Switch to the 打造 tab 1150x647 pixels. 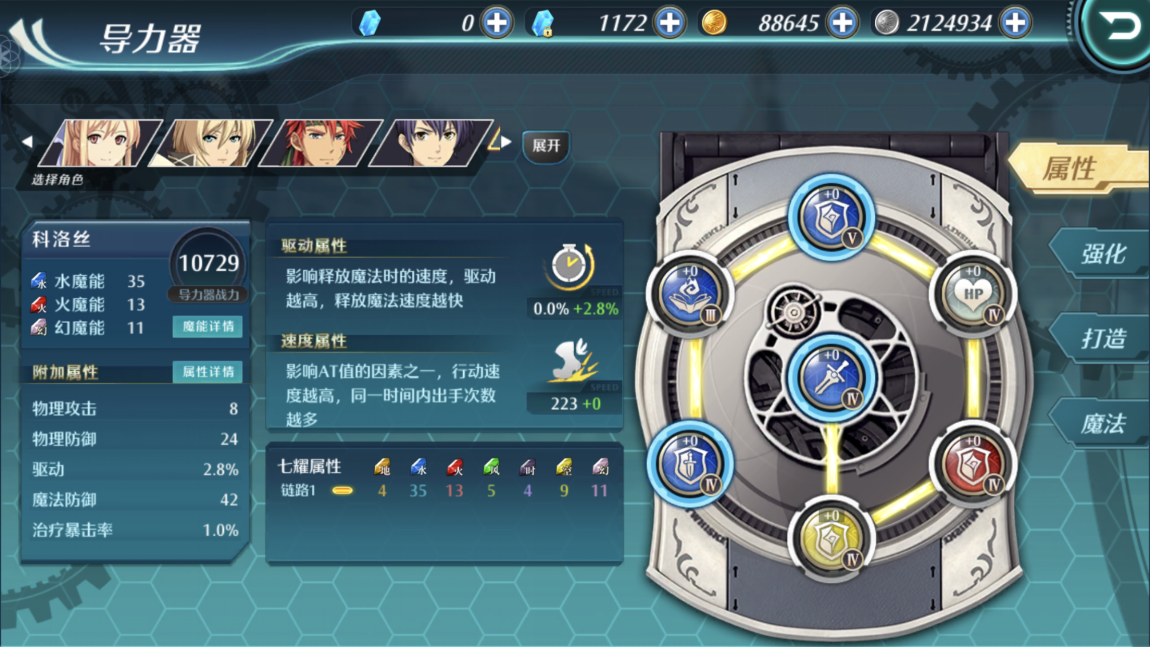coord(1102,338)
